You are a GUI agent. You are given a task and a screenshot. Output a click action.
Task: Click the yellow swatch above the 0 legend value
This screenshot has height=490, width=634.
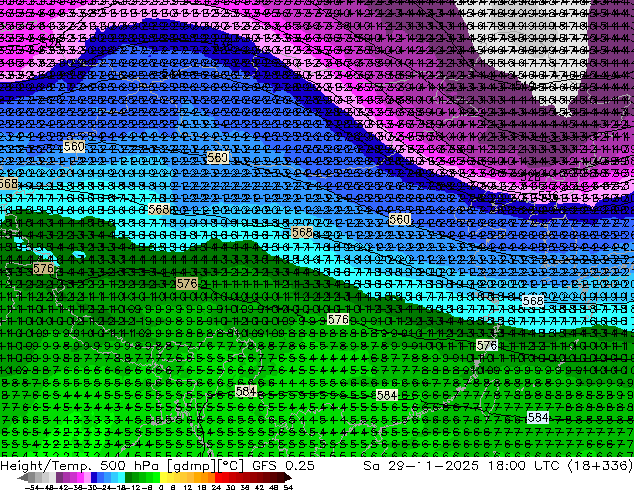164,478
